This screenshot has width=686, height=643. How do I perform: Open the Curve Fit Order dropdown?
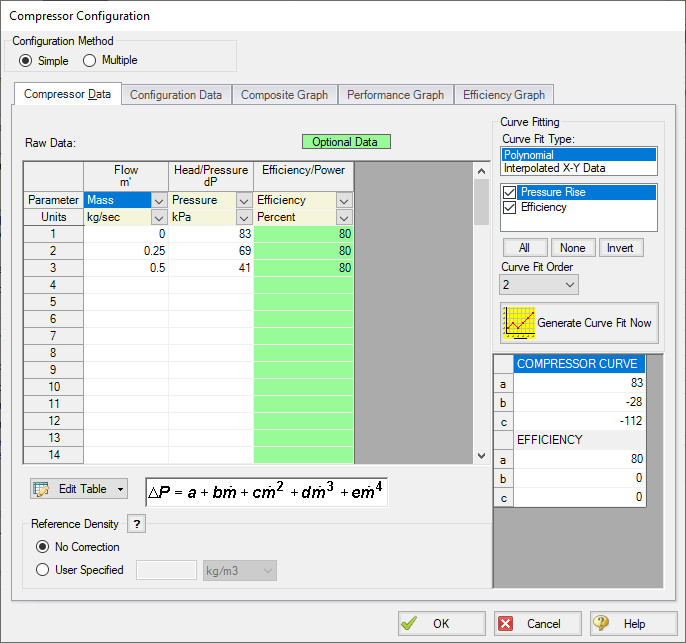pos(570,285)
